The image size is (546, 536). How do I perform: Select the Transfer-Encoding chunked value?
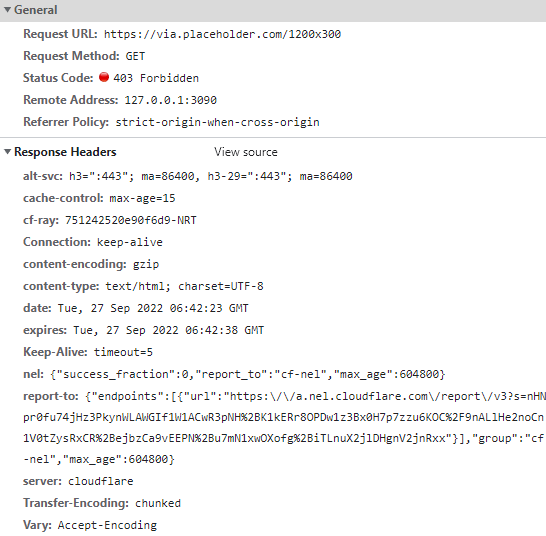[158, 503]
